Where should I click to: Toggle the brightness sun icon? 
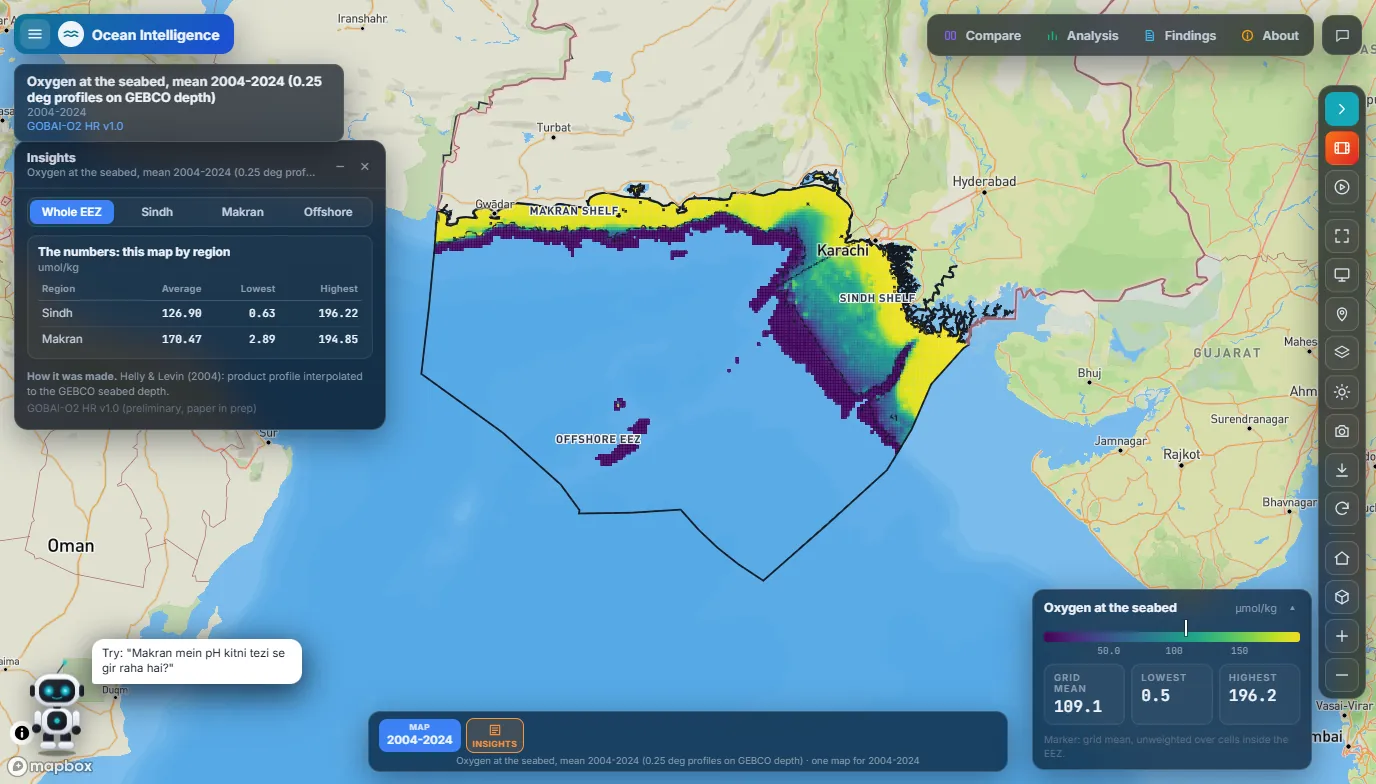(x=1342, y=392)
